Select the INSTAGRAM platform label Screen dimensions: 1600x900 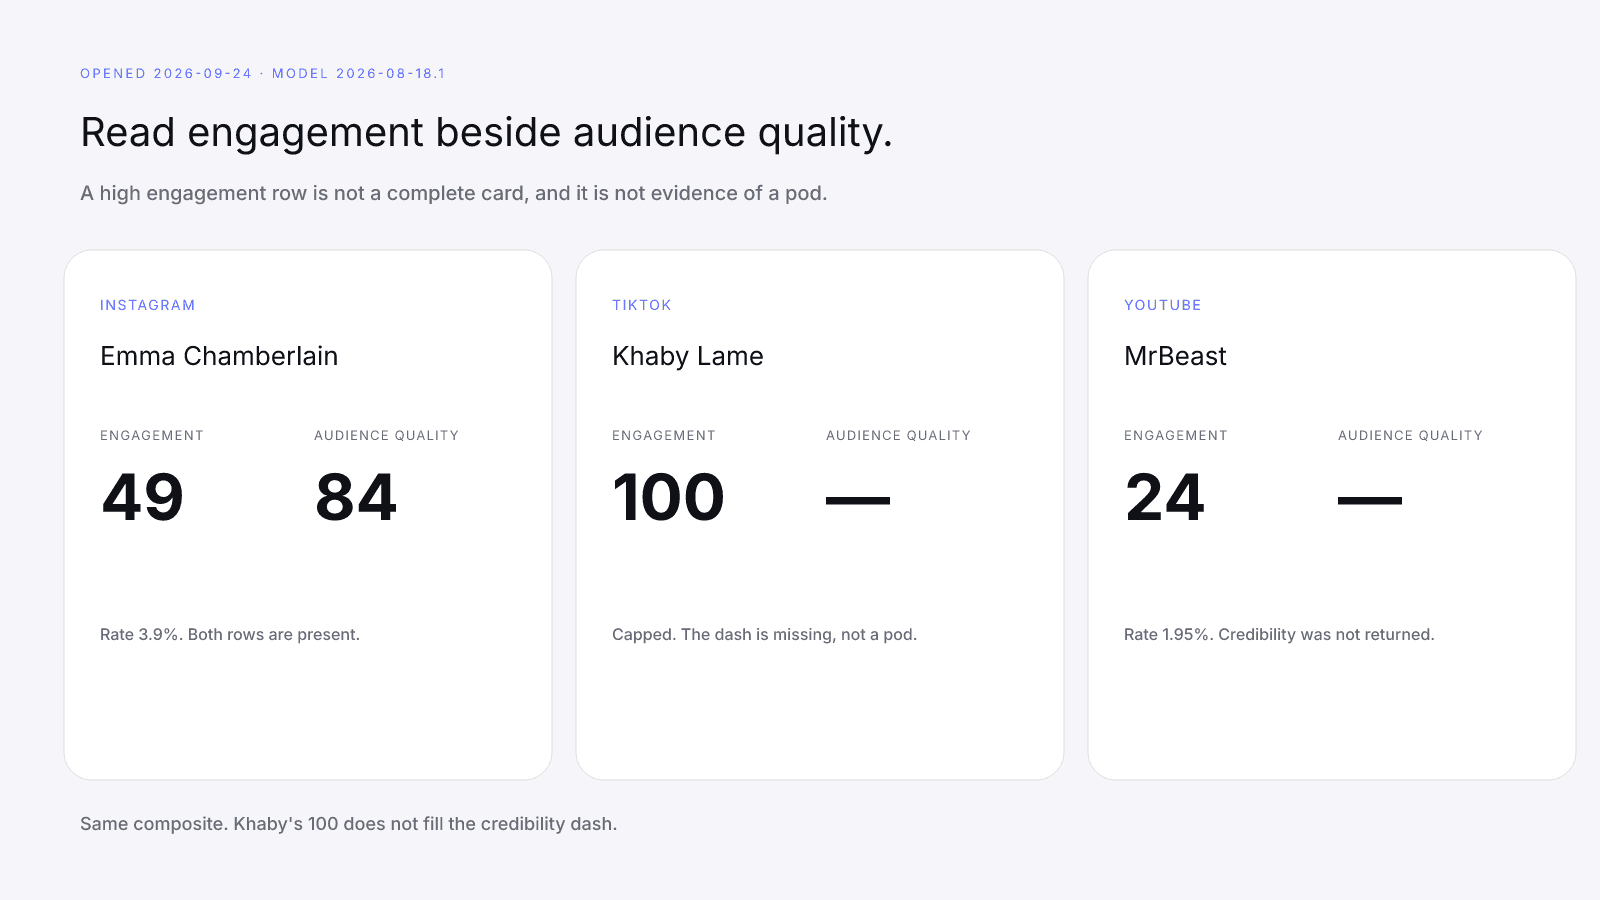point(148,305)
